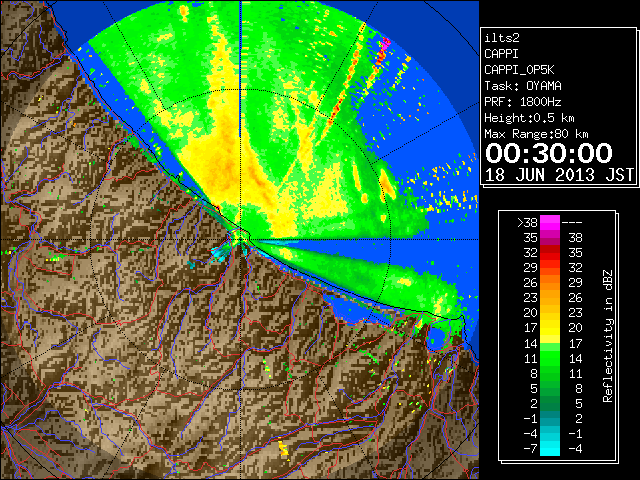
Task: Click the '-7' legend label
Action: 530,448
